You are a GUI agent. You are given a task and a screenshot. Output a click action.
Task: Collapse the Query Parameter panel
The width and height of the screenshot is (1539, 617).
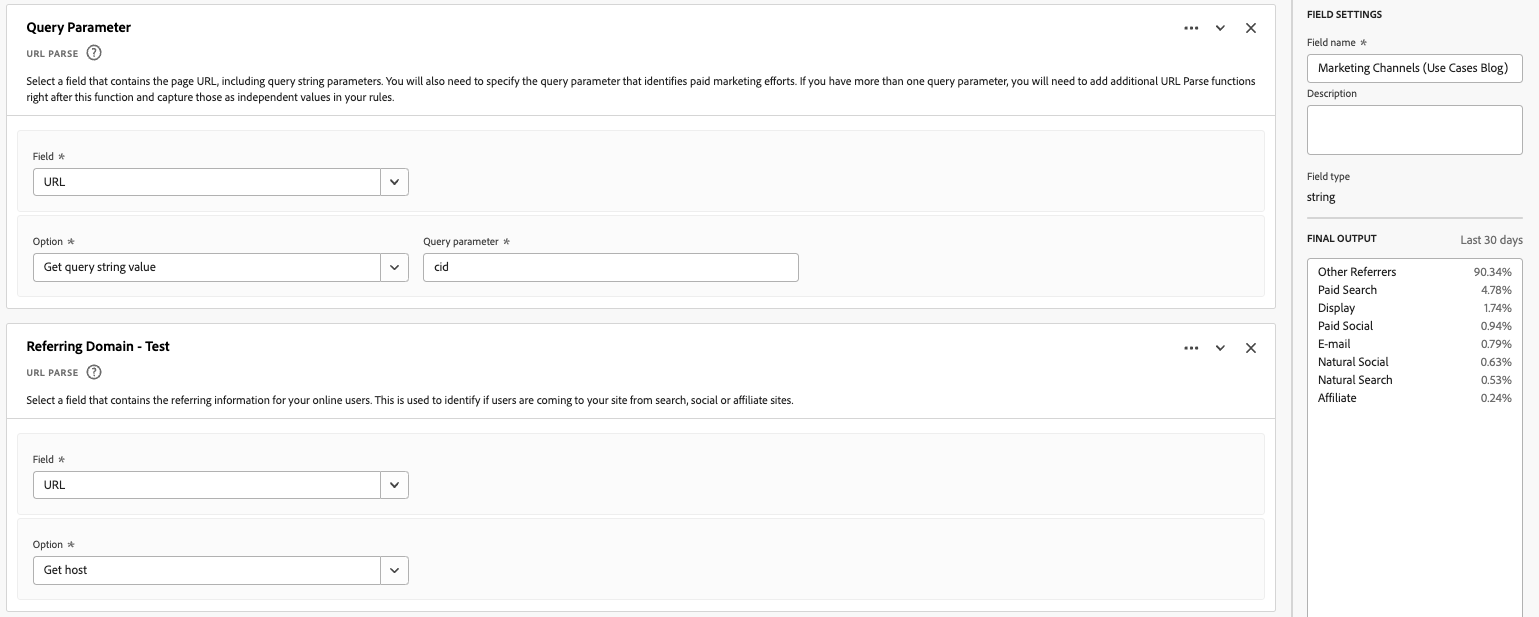tap(1220, 28)
